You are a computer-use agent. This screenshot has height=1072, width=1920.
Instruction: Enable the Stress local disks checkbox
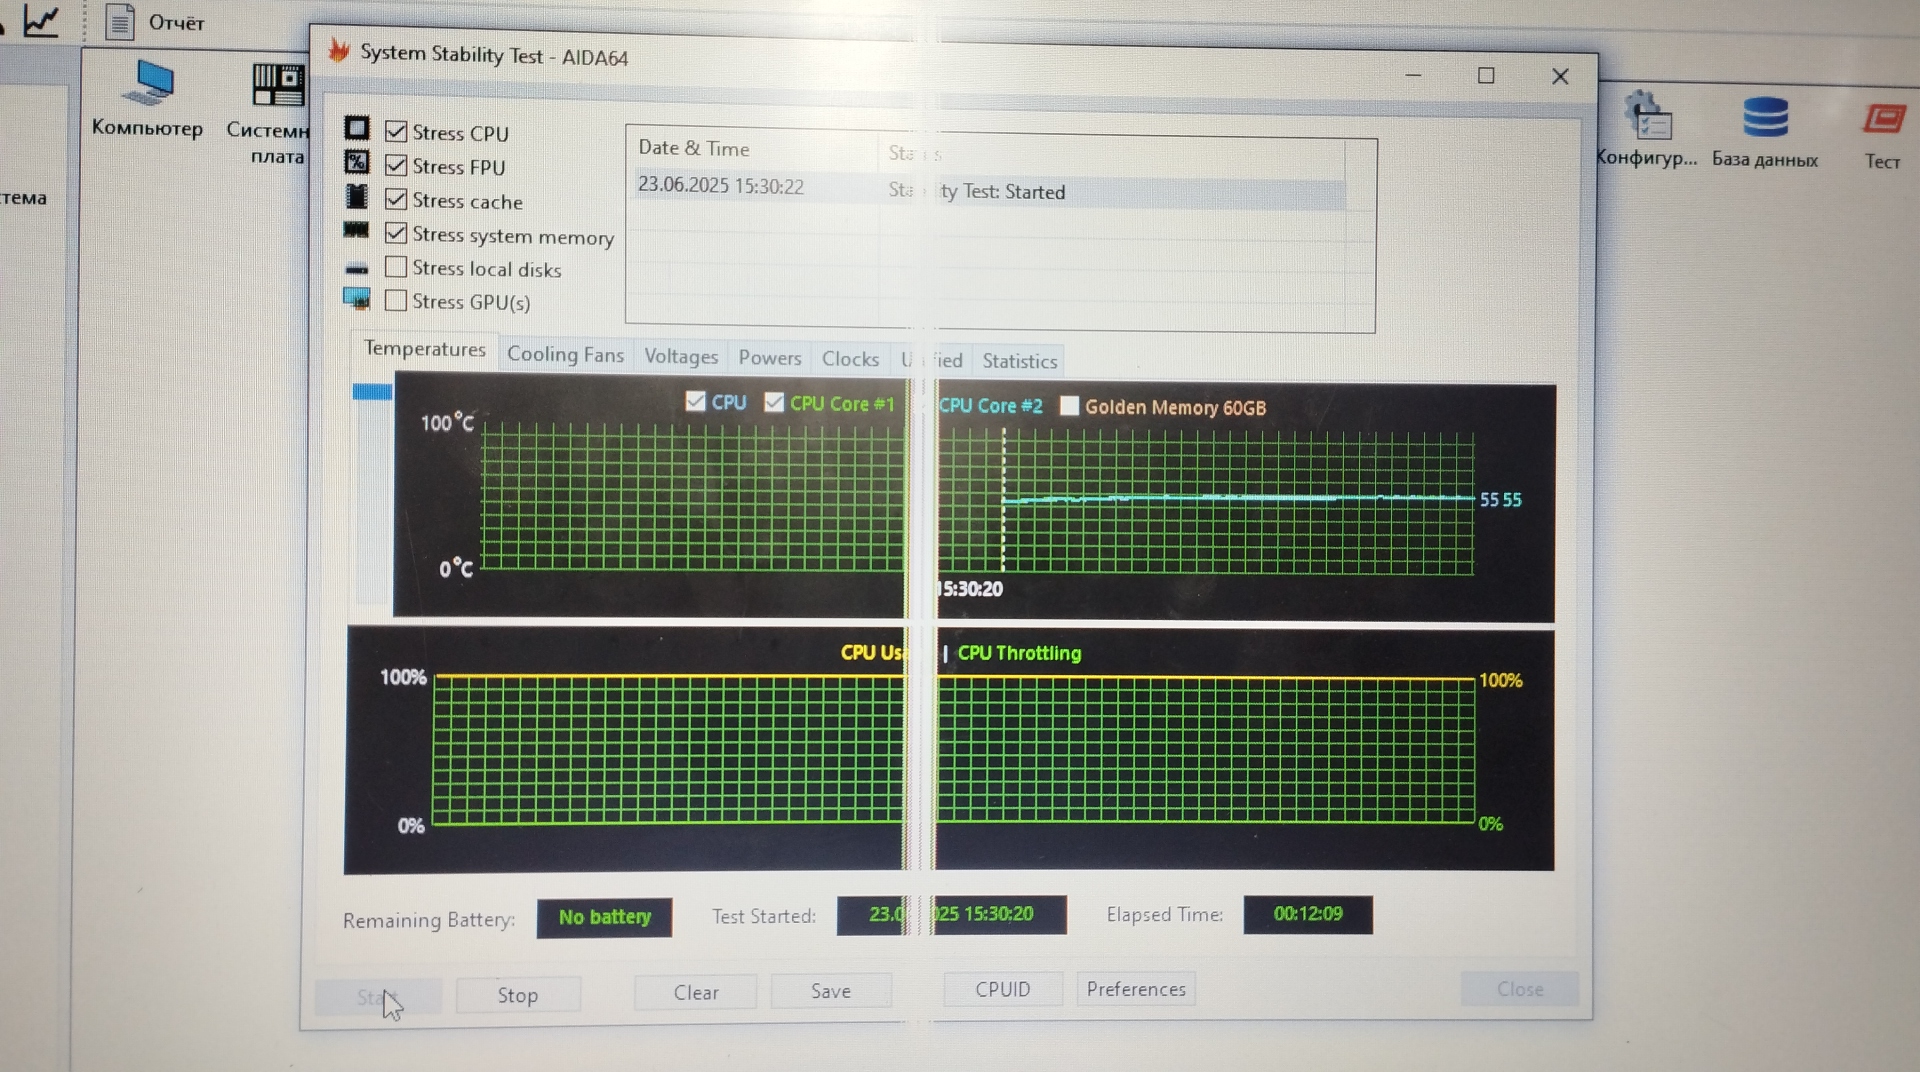click(396, 267)
